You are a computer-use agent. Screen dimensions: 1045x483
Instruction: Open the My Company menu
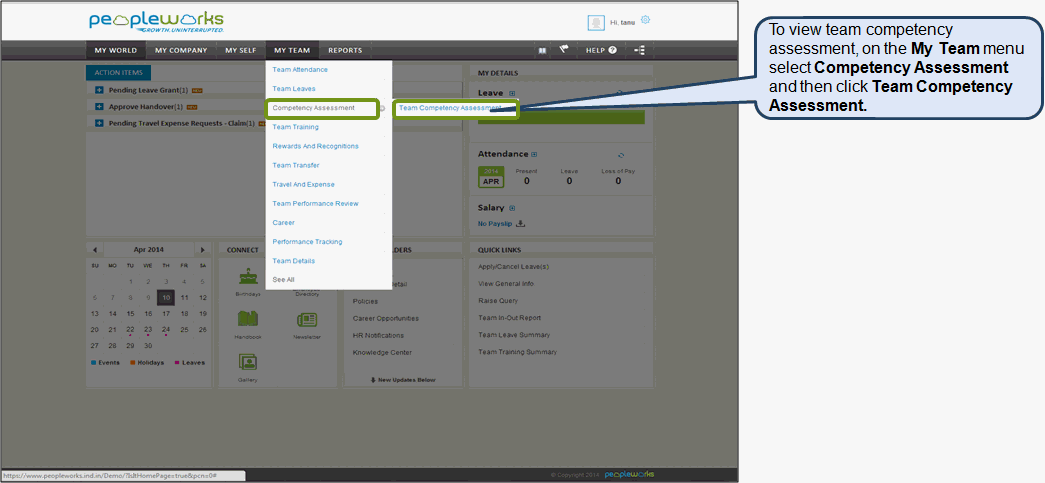(181, 50)
